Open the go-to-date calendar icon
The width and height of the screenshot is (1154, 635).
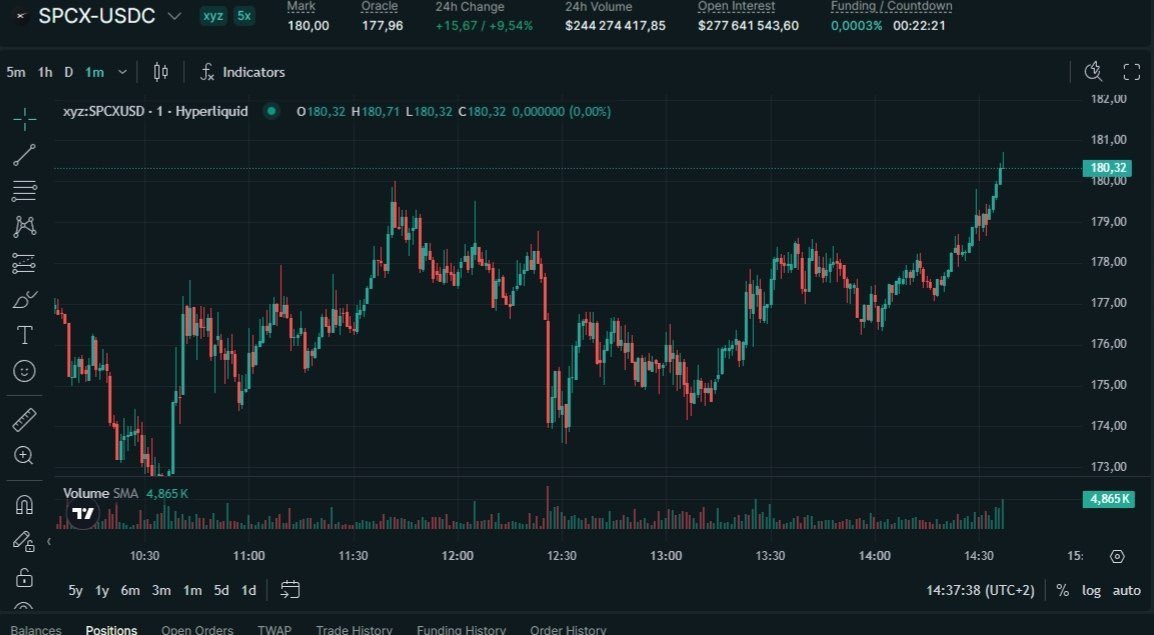(x=290, y=589)
